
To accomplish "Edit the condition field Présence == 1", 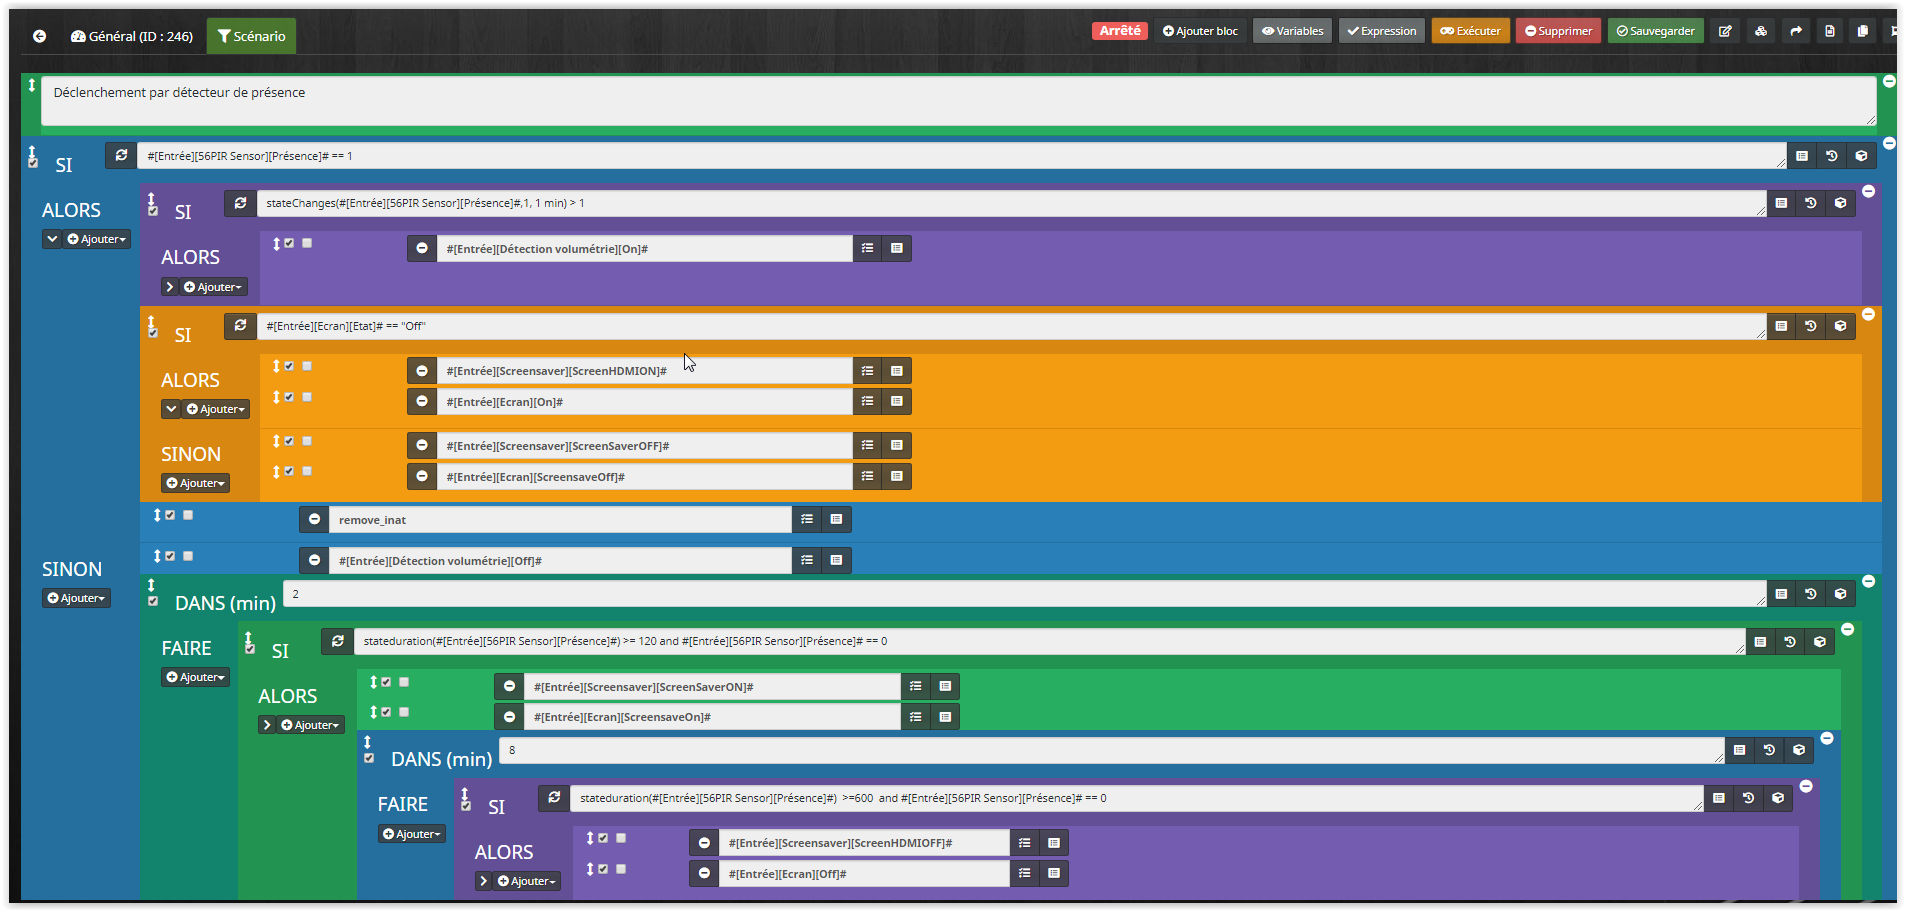I will pyautogui.click(x=961, y=156).
